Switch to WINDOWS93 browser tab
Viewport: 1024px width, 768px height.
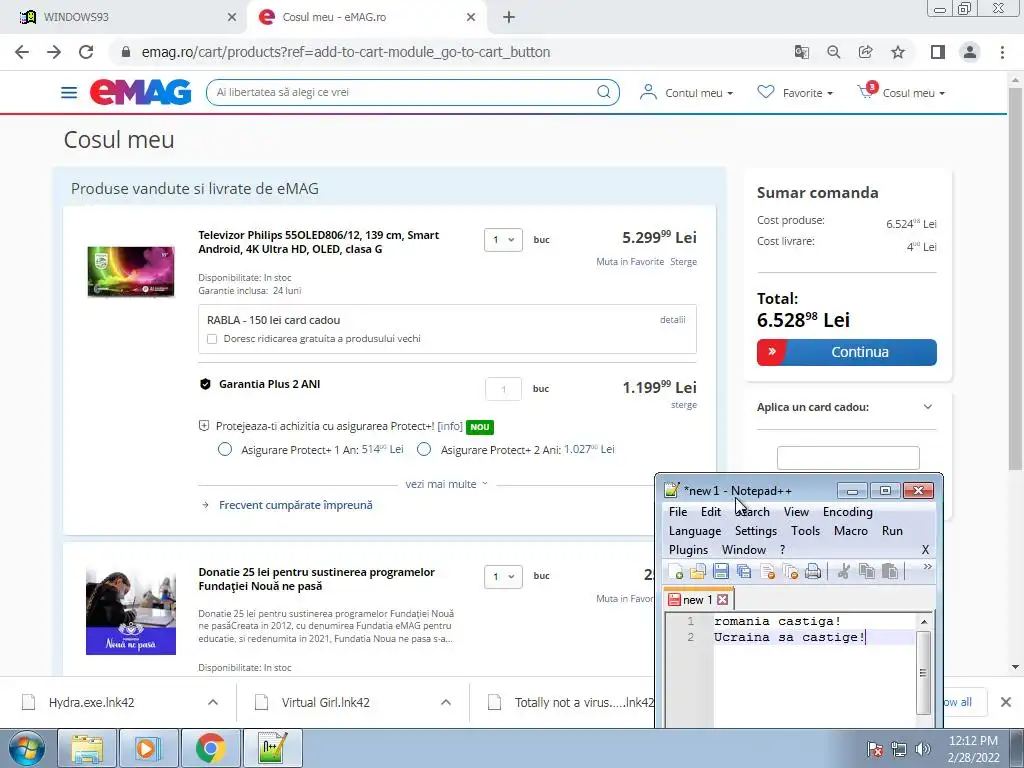click(x=124, y=18)
